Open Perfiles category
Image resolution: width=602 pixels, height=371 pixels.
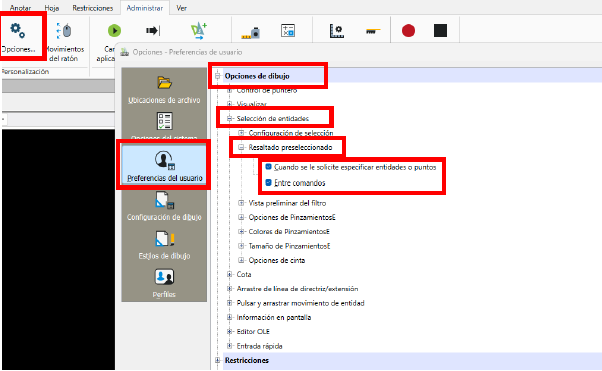(x=164, y=283)
